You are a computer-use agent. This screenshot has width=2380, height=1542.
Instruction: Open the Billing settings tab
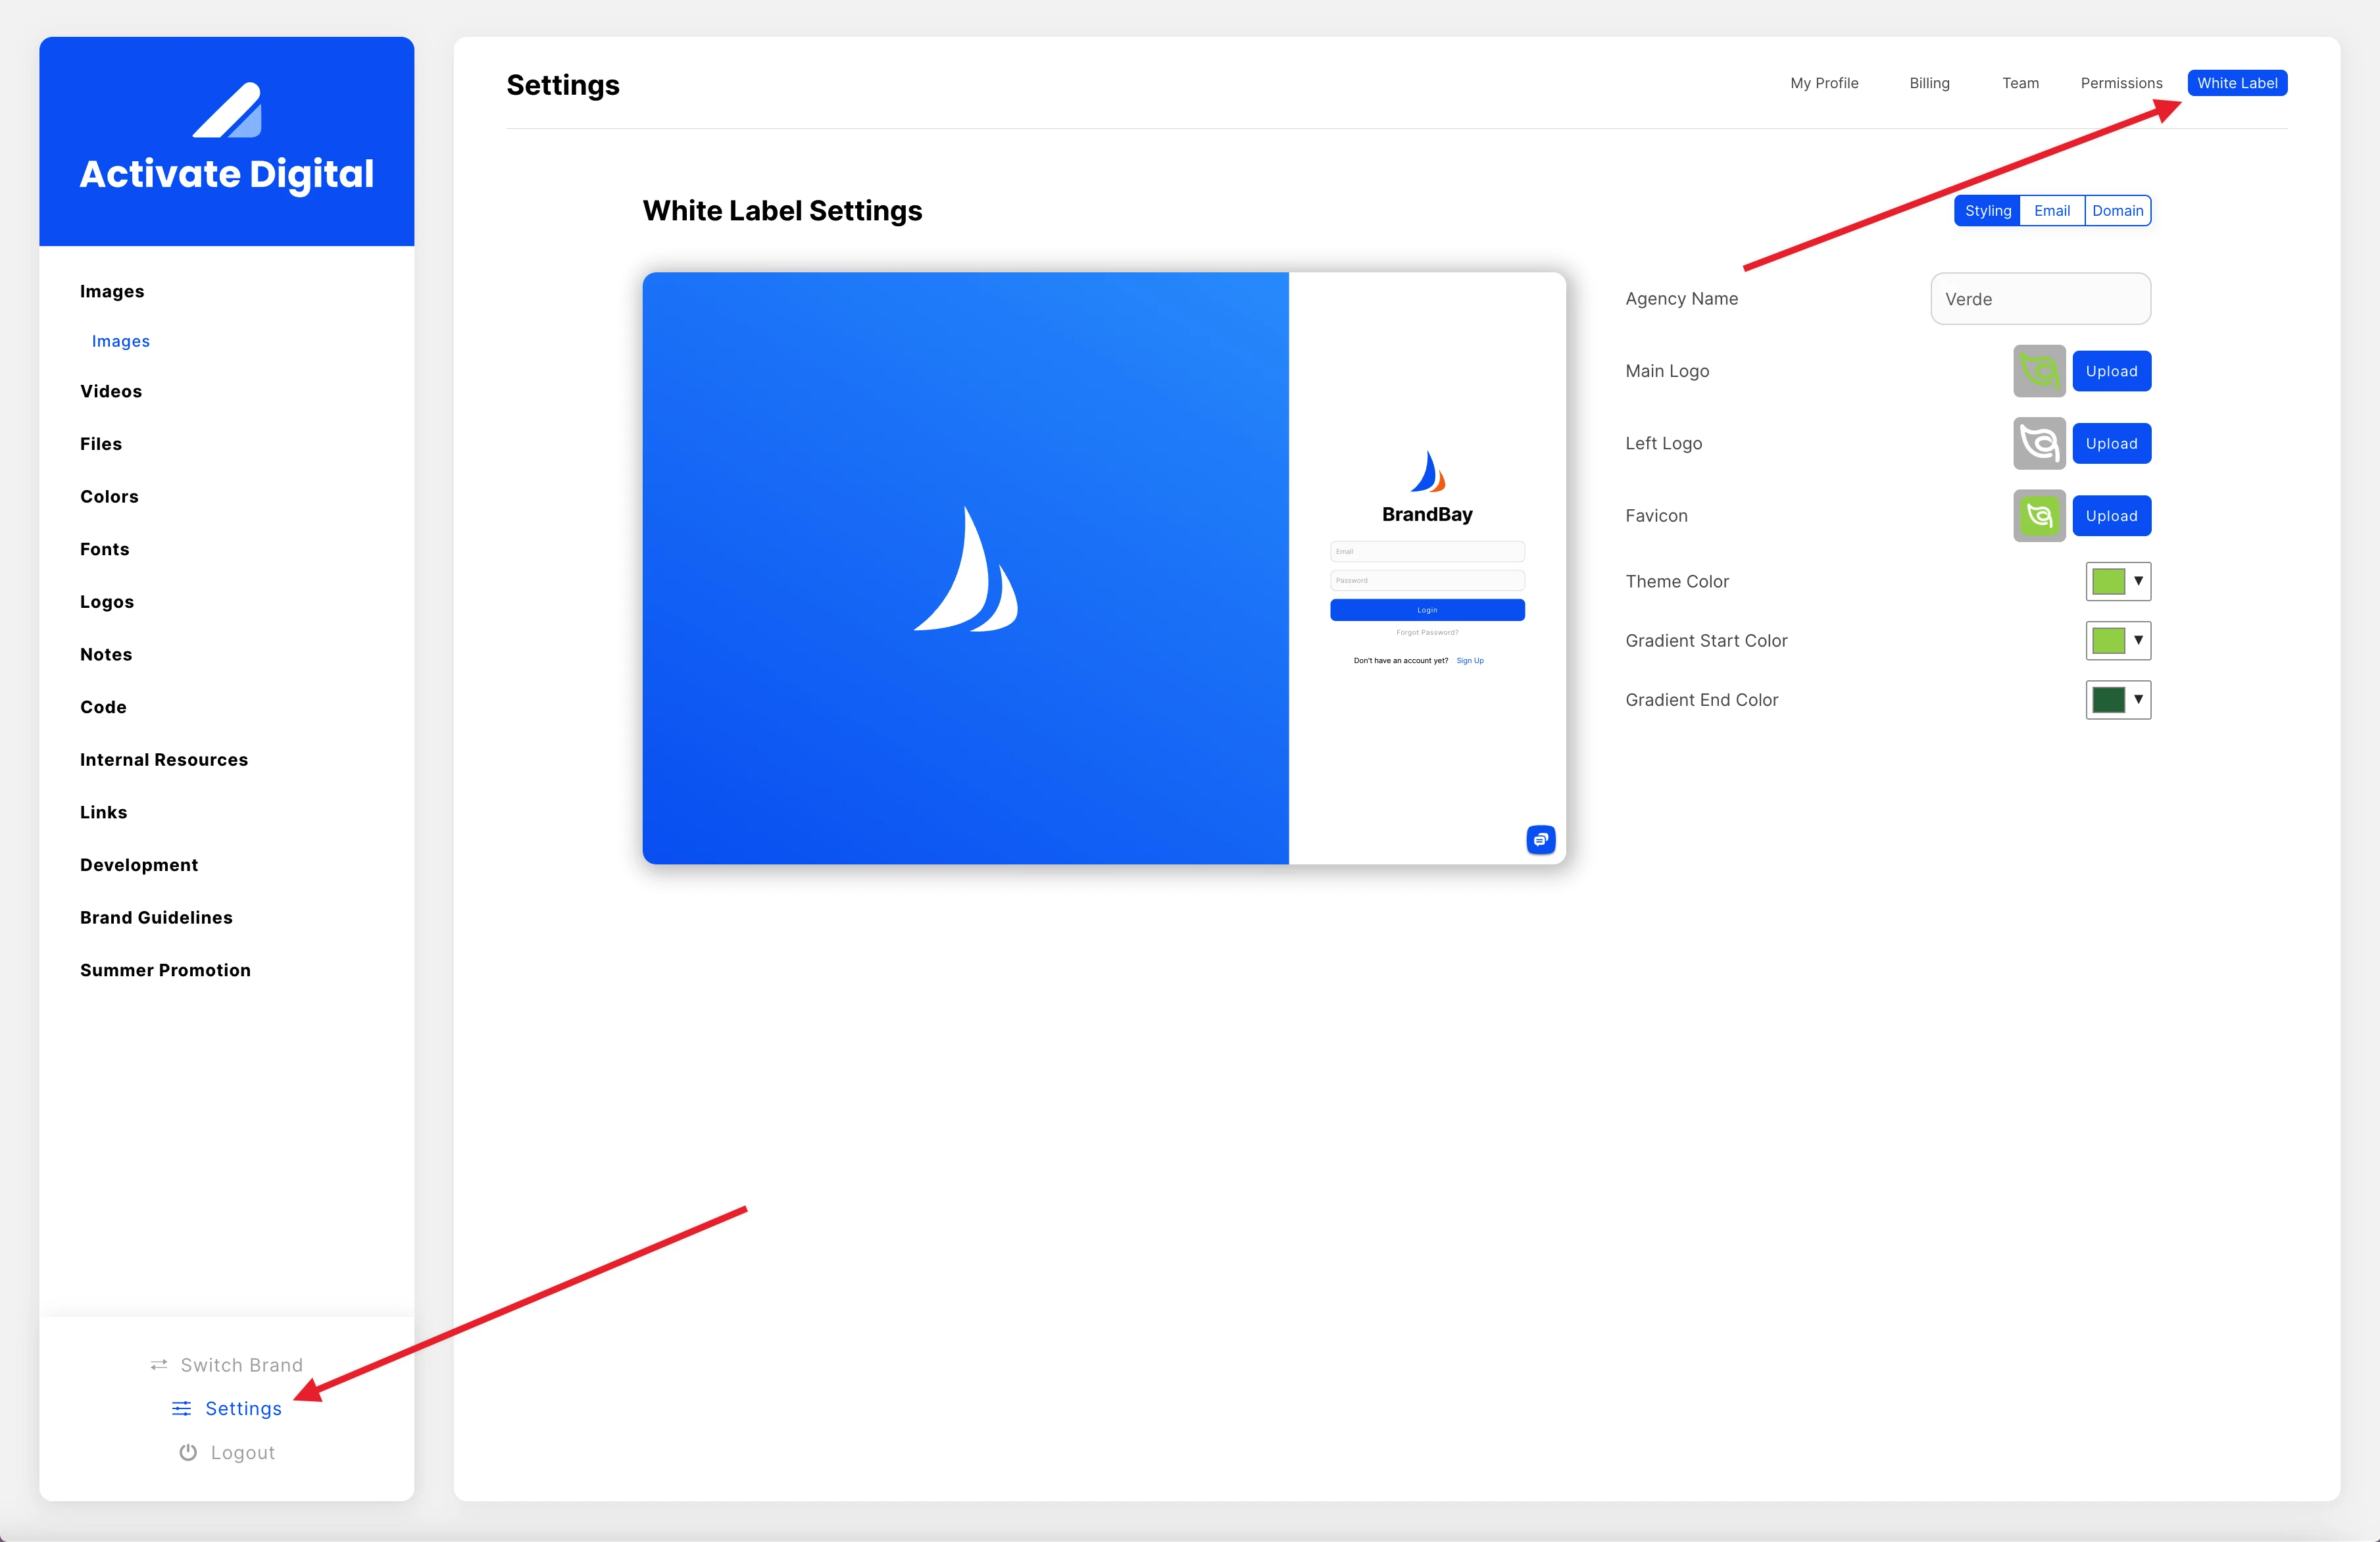coord(1929,83)
